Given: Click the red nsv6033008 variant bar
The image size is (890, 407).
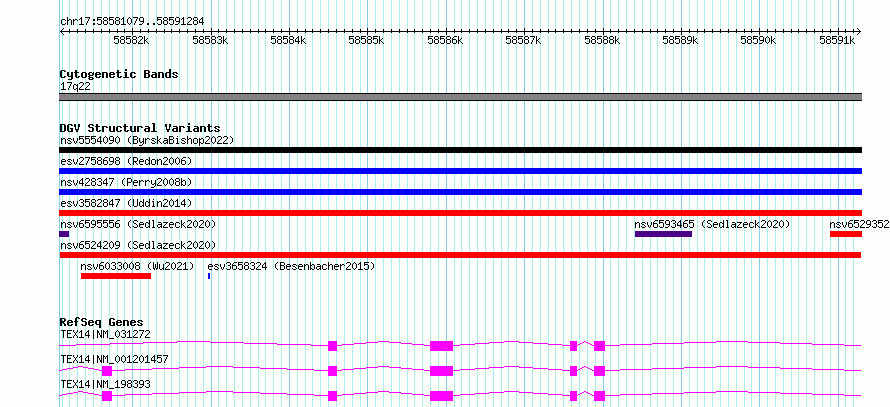Looking at the screenshot, I should [x=116, y=276].
